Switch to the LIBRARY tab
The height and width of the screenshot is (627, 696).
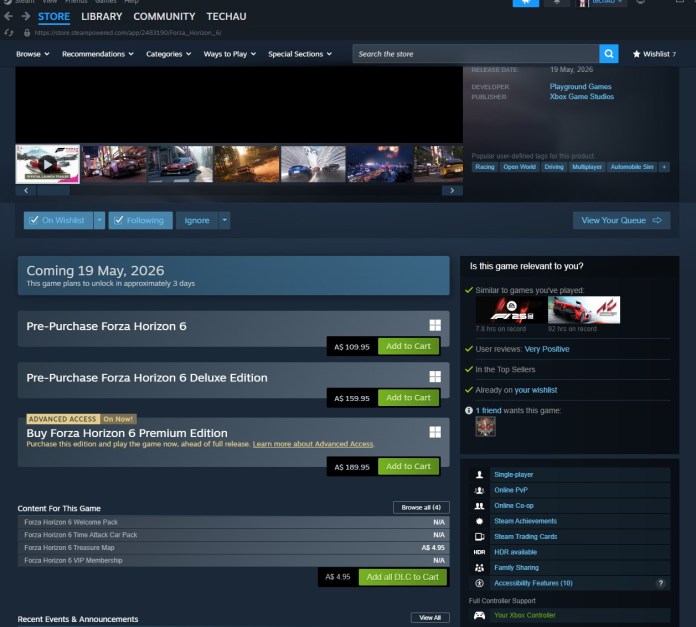pyautogui.click(x=102, y=16)
